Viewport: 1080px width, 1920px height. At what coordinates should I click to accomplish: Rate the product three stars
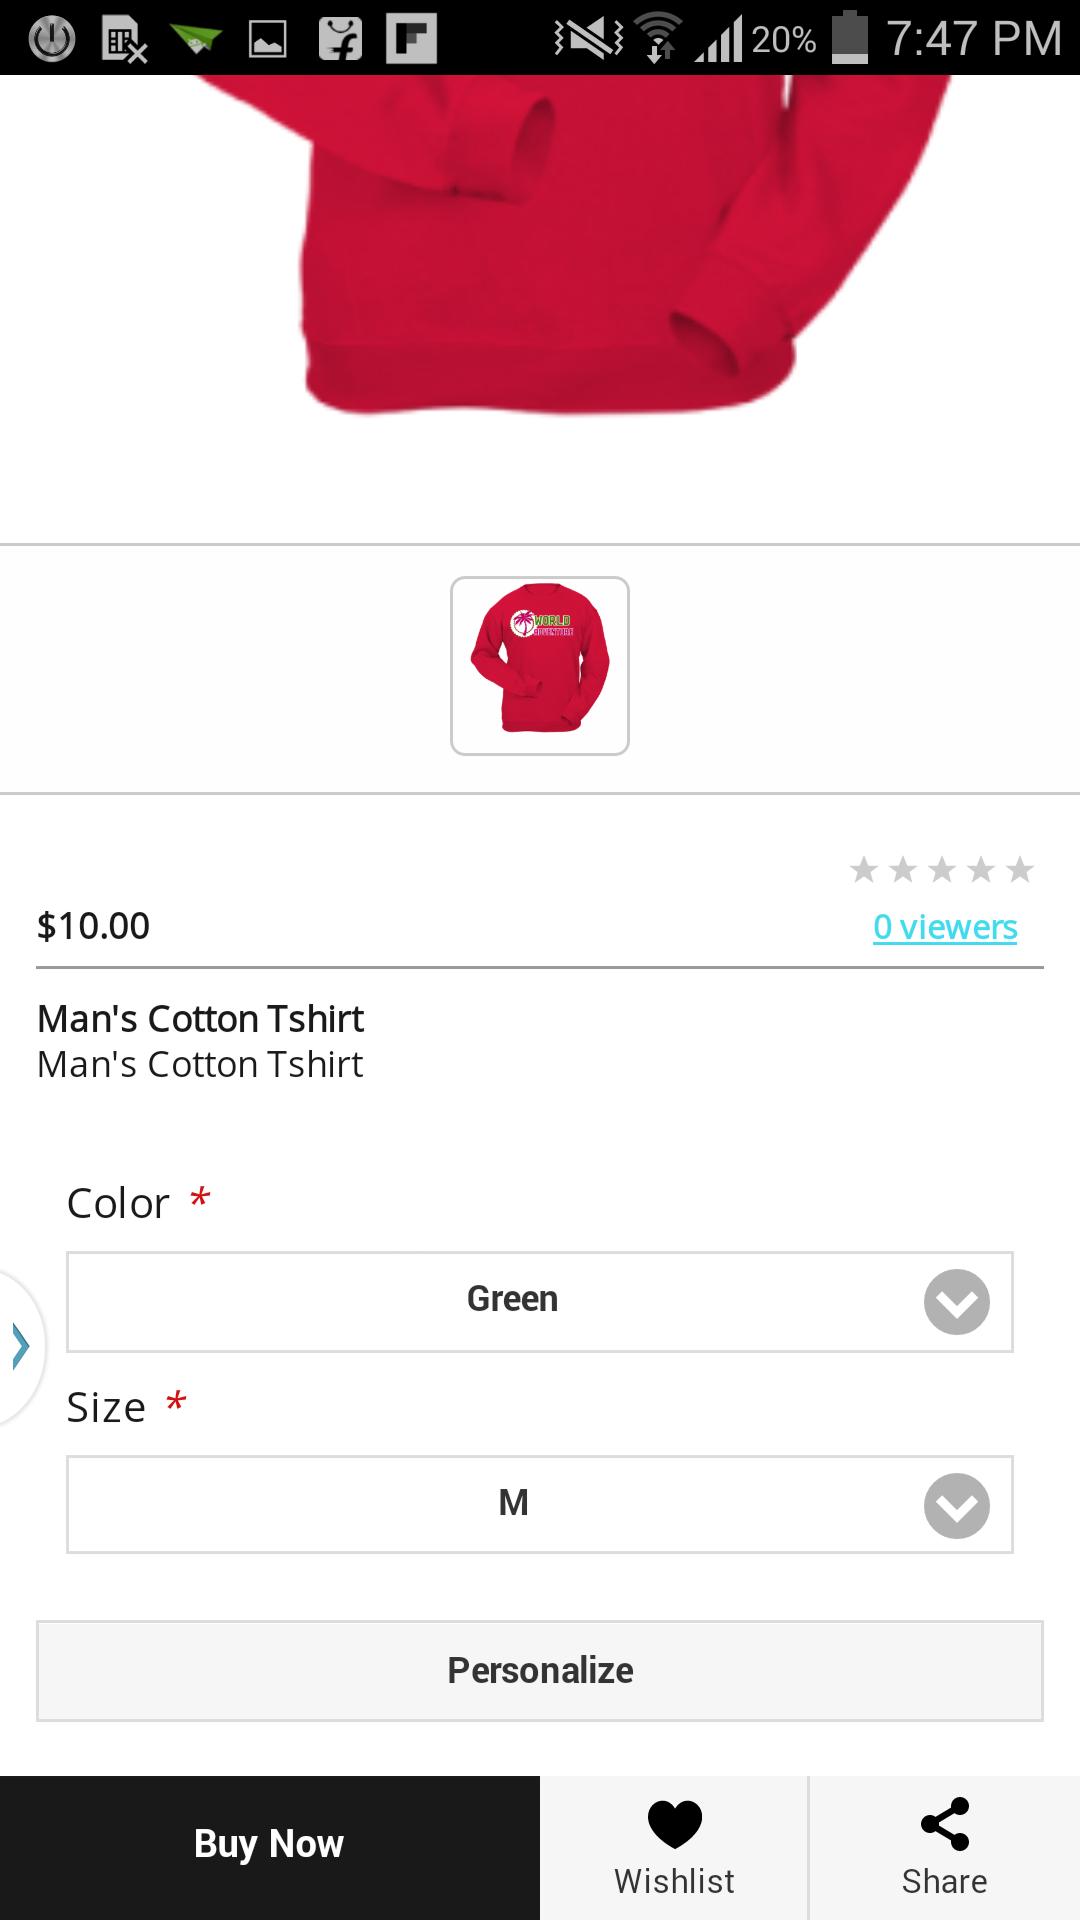pyautogui.click(x=942, y=870)
